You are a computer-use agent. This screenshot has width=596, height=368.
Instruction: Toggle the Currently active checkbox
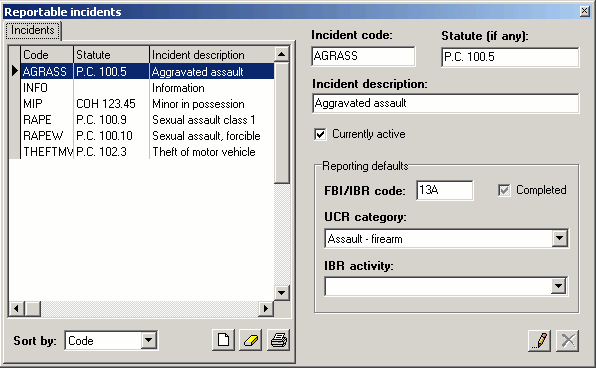tap(320, 134)
